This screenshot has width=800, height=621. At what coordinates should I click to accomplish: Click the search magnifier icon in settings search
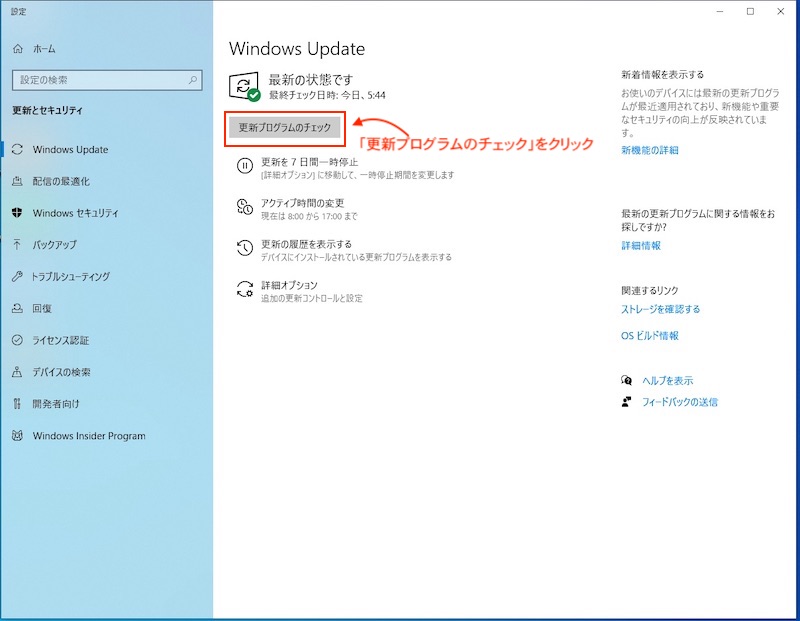coord(193,80)
